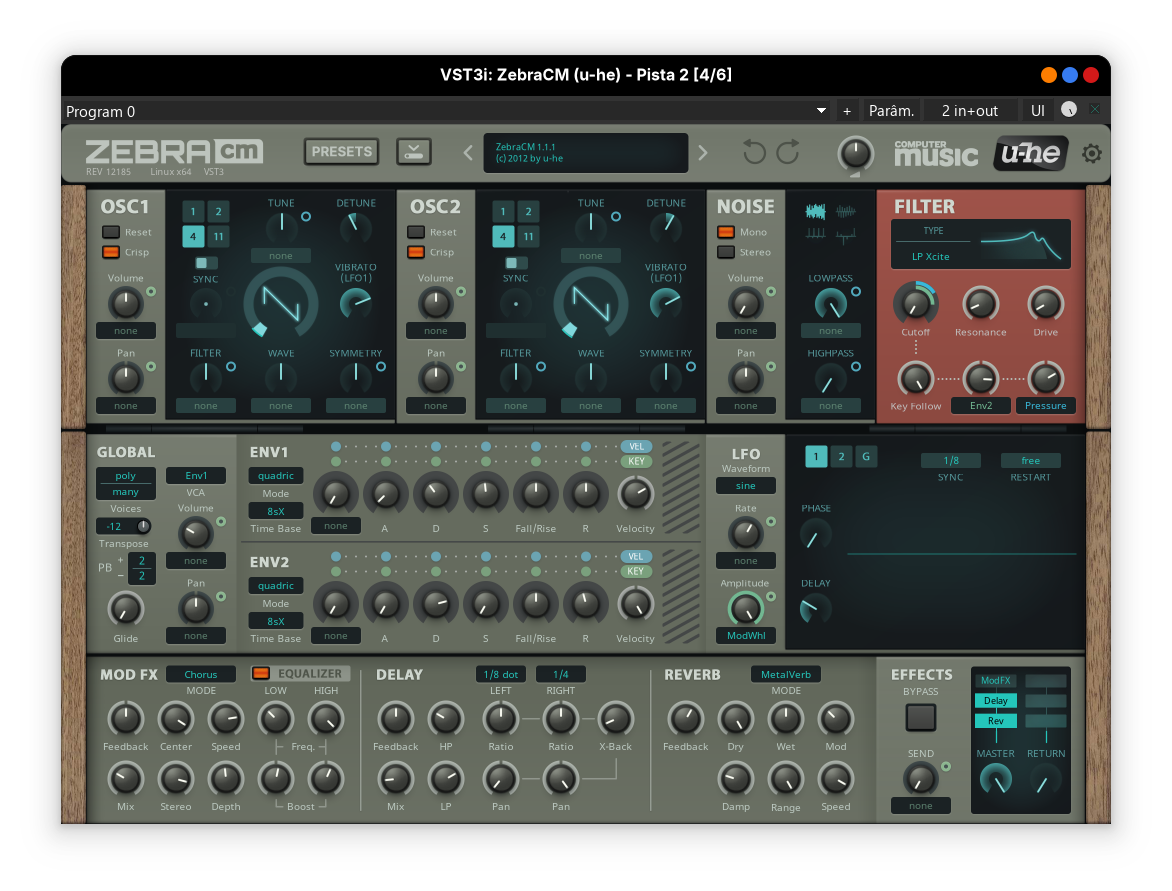The height and width of the screenshot is (891, 1172).
Task: Click the u-he logo
Action: click(x=1030, y=153)
